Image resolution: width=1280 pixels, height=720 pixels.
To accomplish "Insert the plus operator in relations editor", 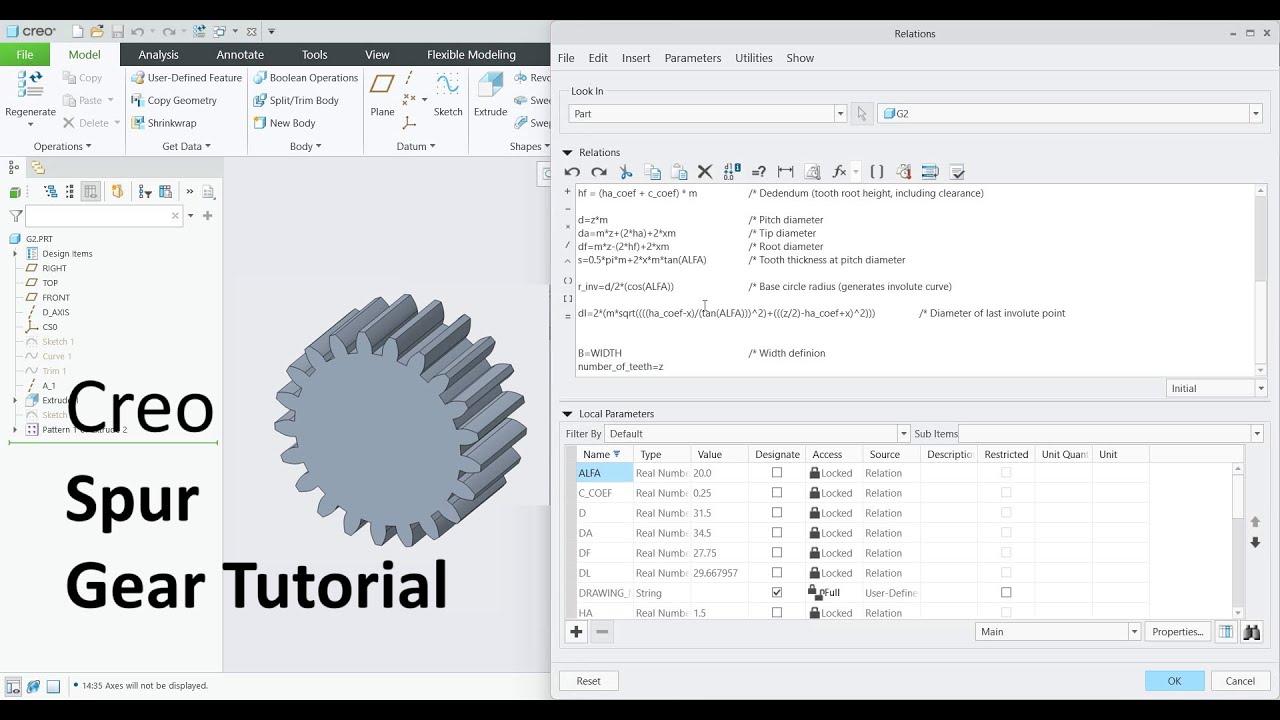I will click(568, 192).
